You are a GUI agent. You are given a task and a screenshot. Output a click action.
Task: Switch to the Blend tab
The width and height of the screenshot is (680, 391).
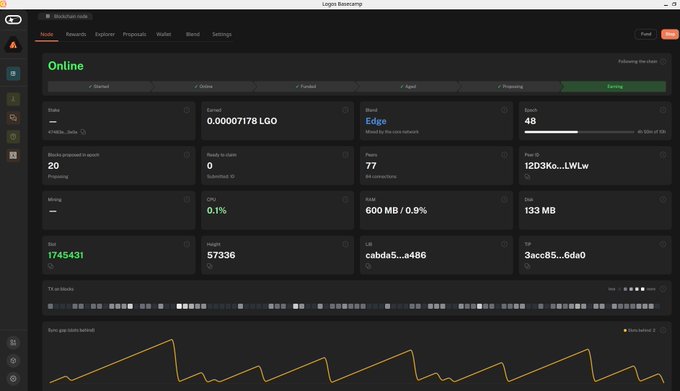pyautogui.click(x=193, y=34)
